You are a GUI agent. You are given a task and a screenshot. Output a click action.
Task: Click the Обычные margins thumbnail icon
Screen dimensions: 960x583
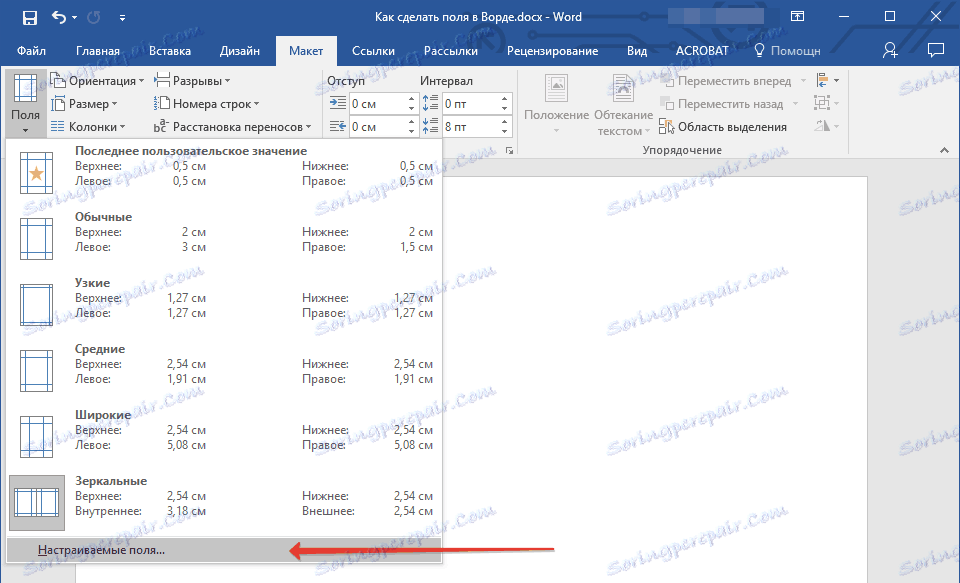37,238
